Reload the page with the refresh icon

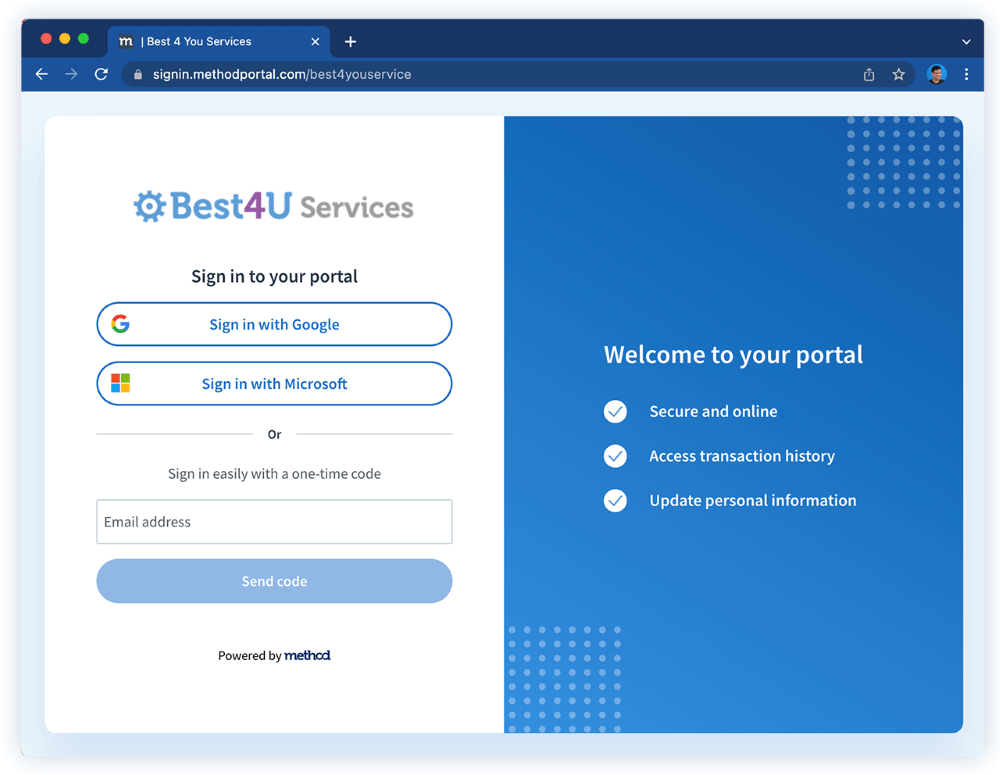(x=101, y=74)
